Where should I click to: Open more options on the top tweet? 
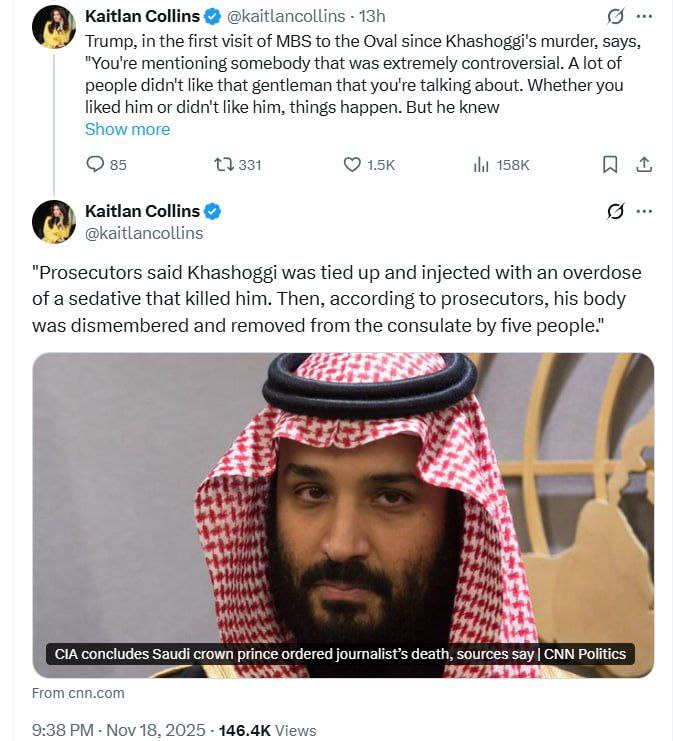pos(645,17)
